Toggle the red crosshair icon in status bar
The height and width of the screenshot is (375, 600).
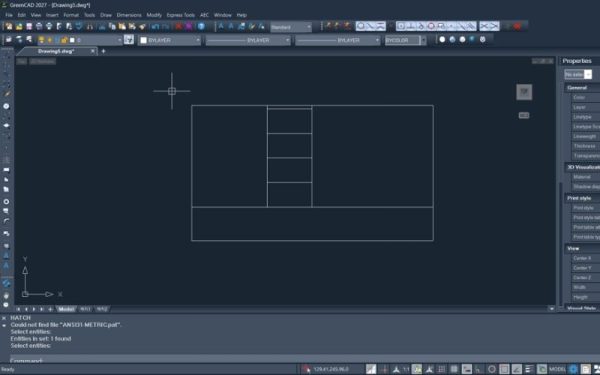click(385, 369)
